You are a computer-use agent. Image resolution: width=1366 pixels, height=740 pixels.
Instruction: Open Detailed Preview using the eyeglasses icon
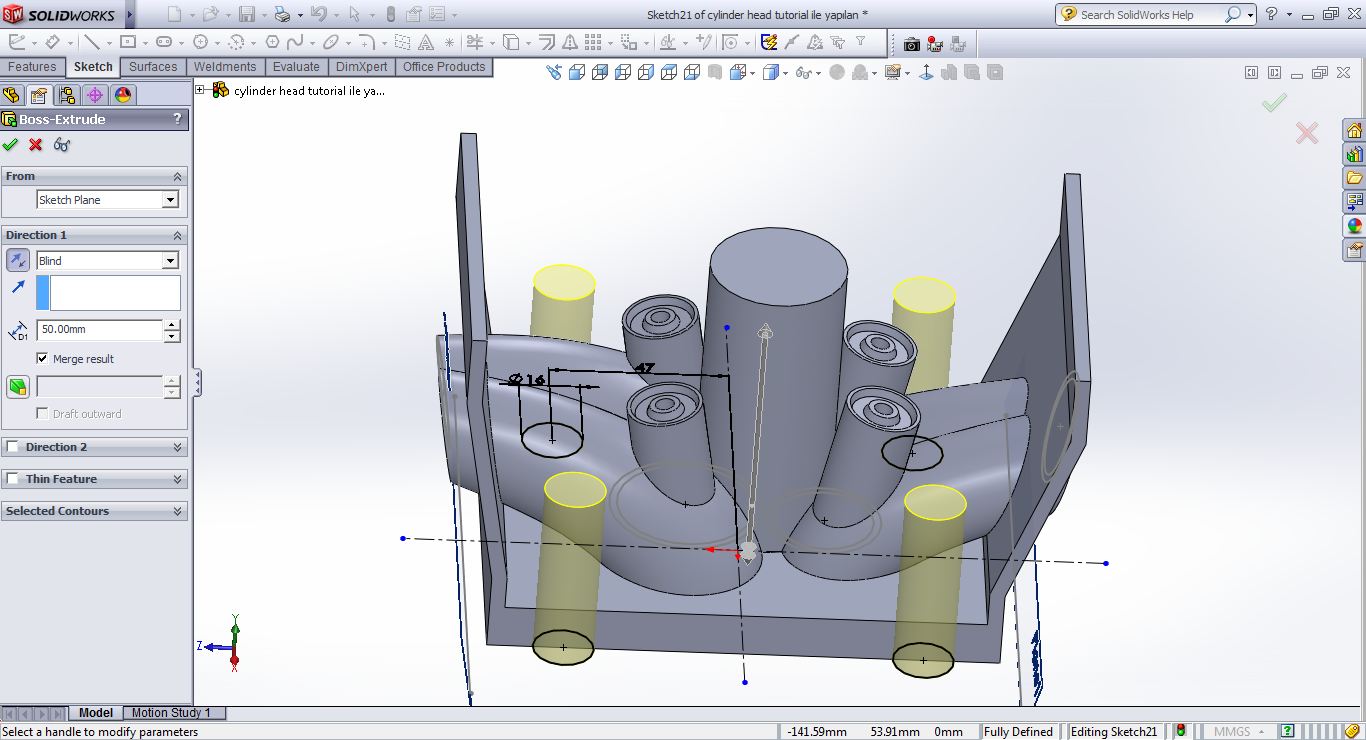pos(61,145)
